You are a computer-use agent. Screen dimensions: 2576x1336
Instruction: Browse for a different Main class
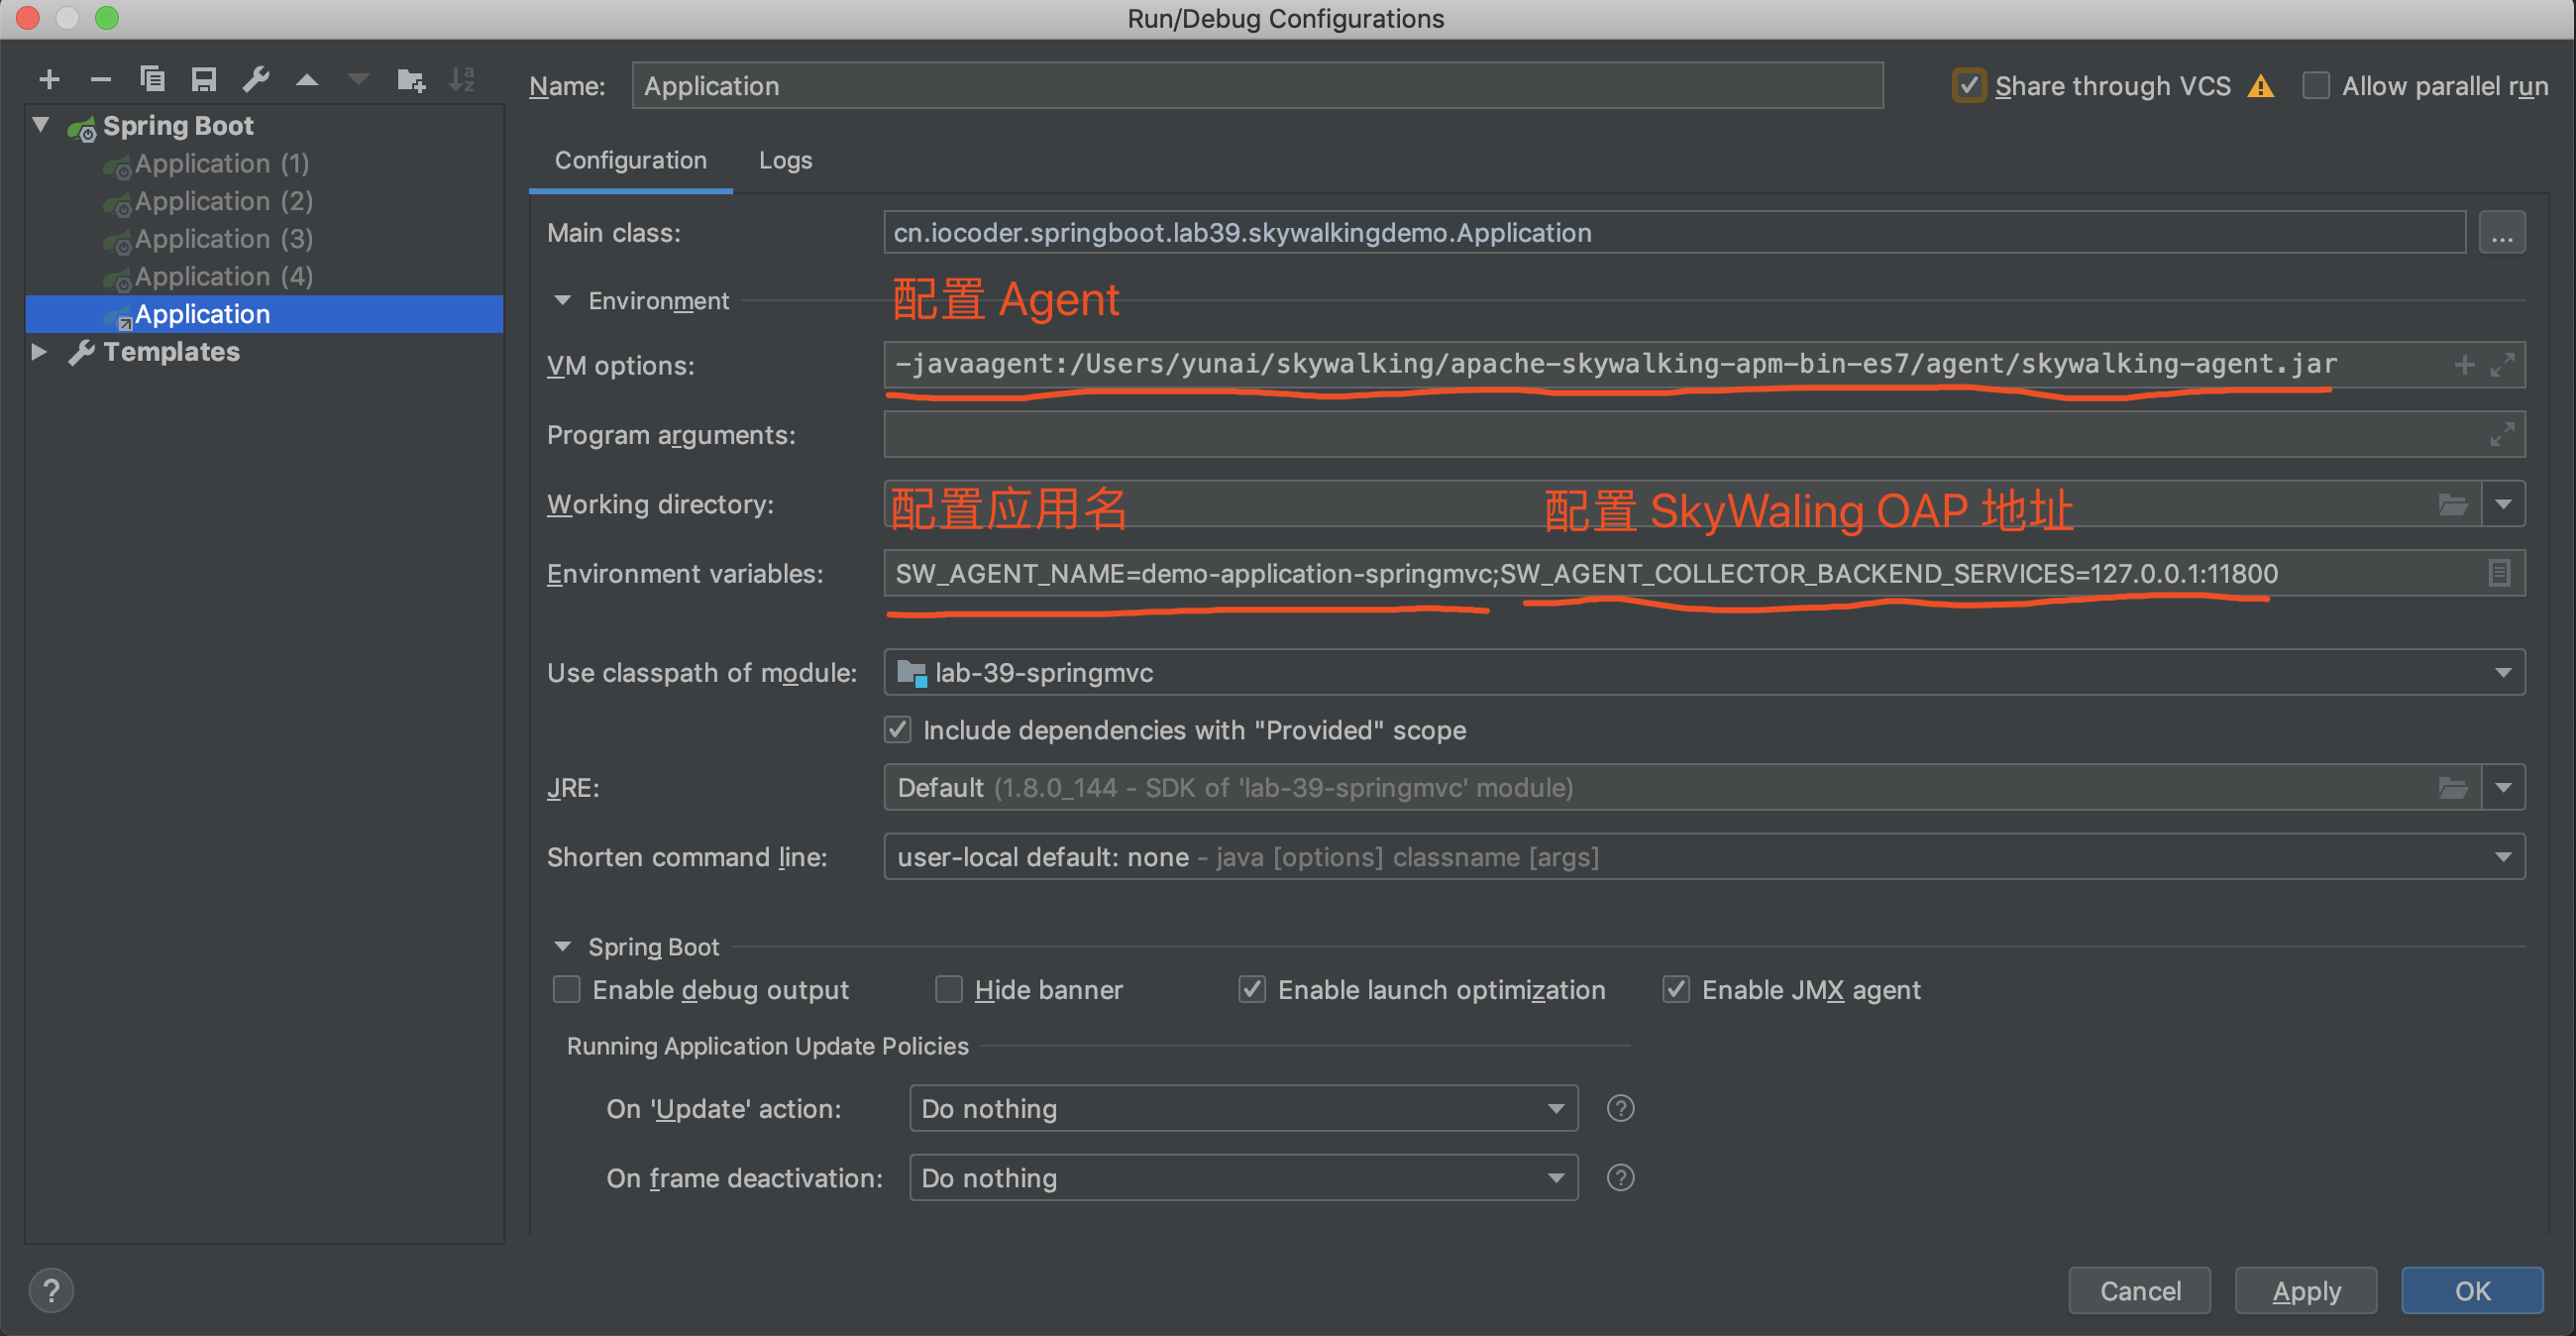pos(2503,231)
